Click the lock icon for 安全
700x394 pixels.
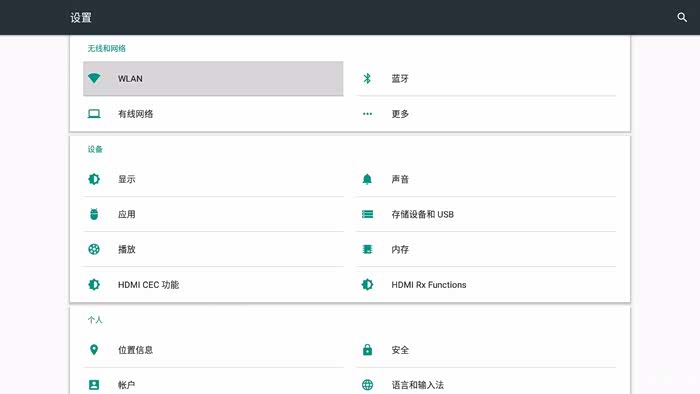367,350
